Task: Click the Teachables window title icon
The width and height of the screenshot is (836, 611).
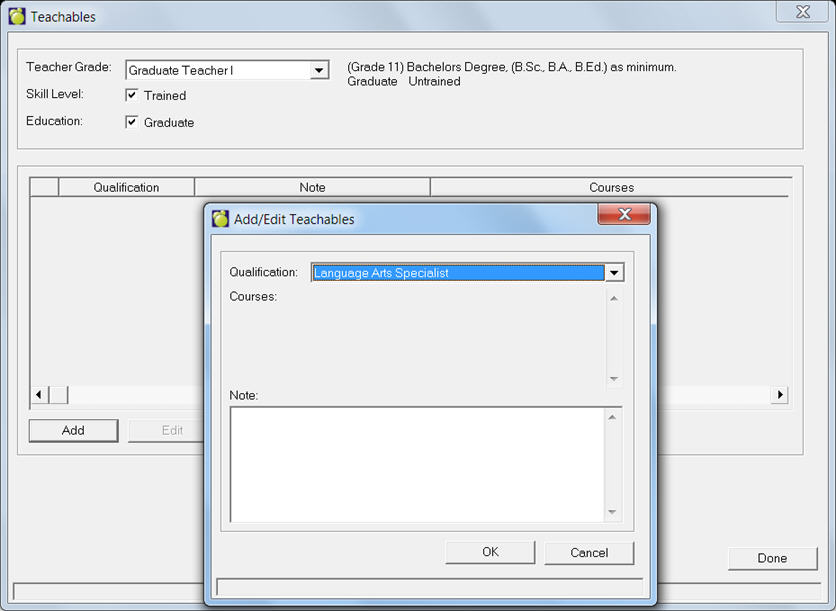Action: (x=17, y=17)
